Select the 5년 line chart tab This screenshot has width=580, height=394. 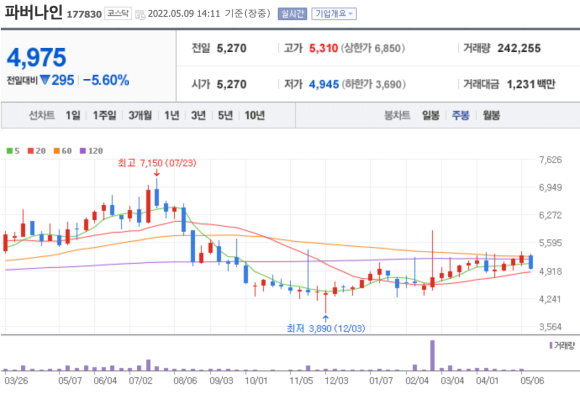point(225,115)
